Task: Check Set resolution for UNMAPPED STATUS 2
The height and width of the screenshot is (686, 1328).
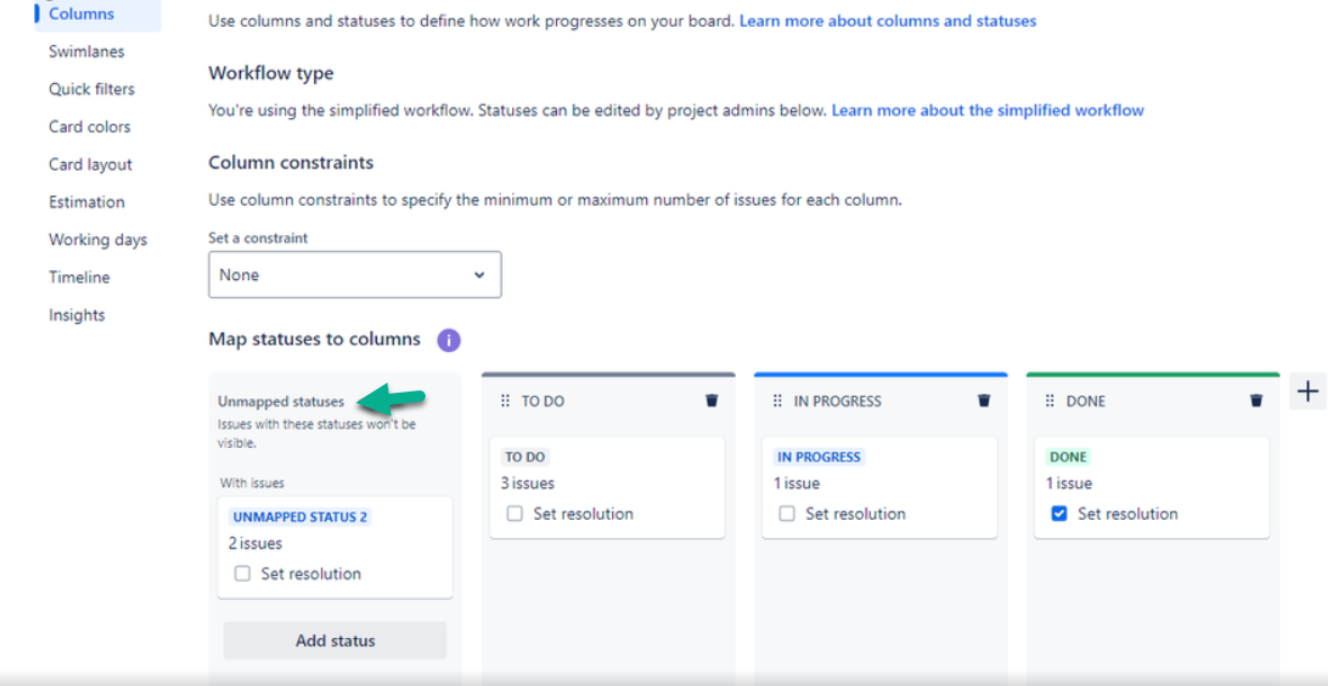Action: (241, 573)
